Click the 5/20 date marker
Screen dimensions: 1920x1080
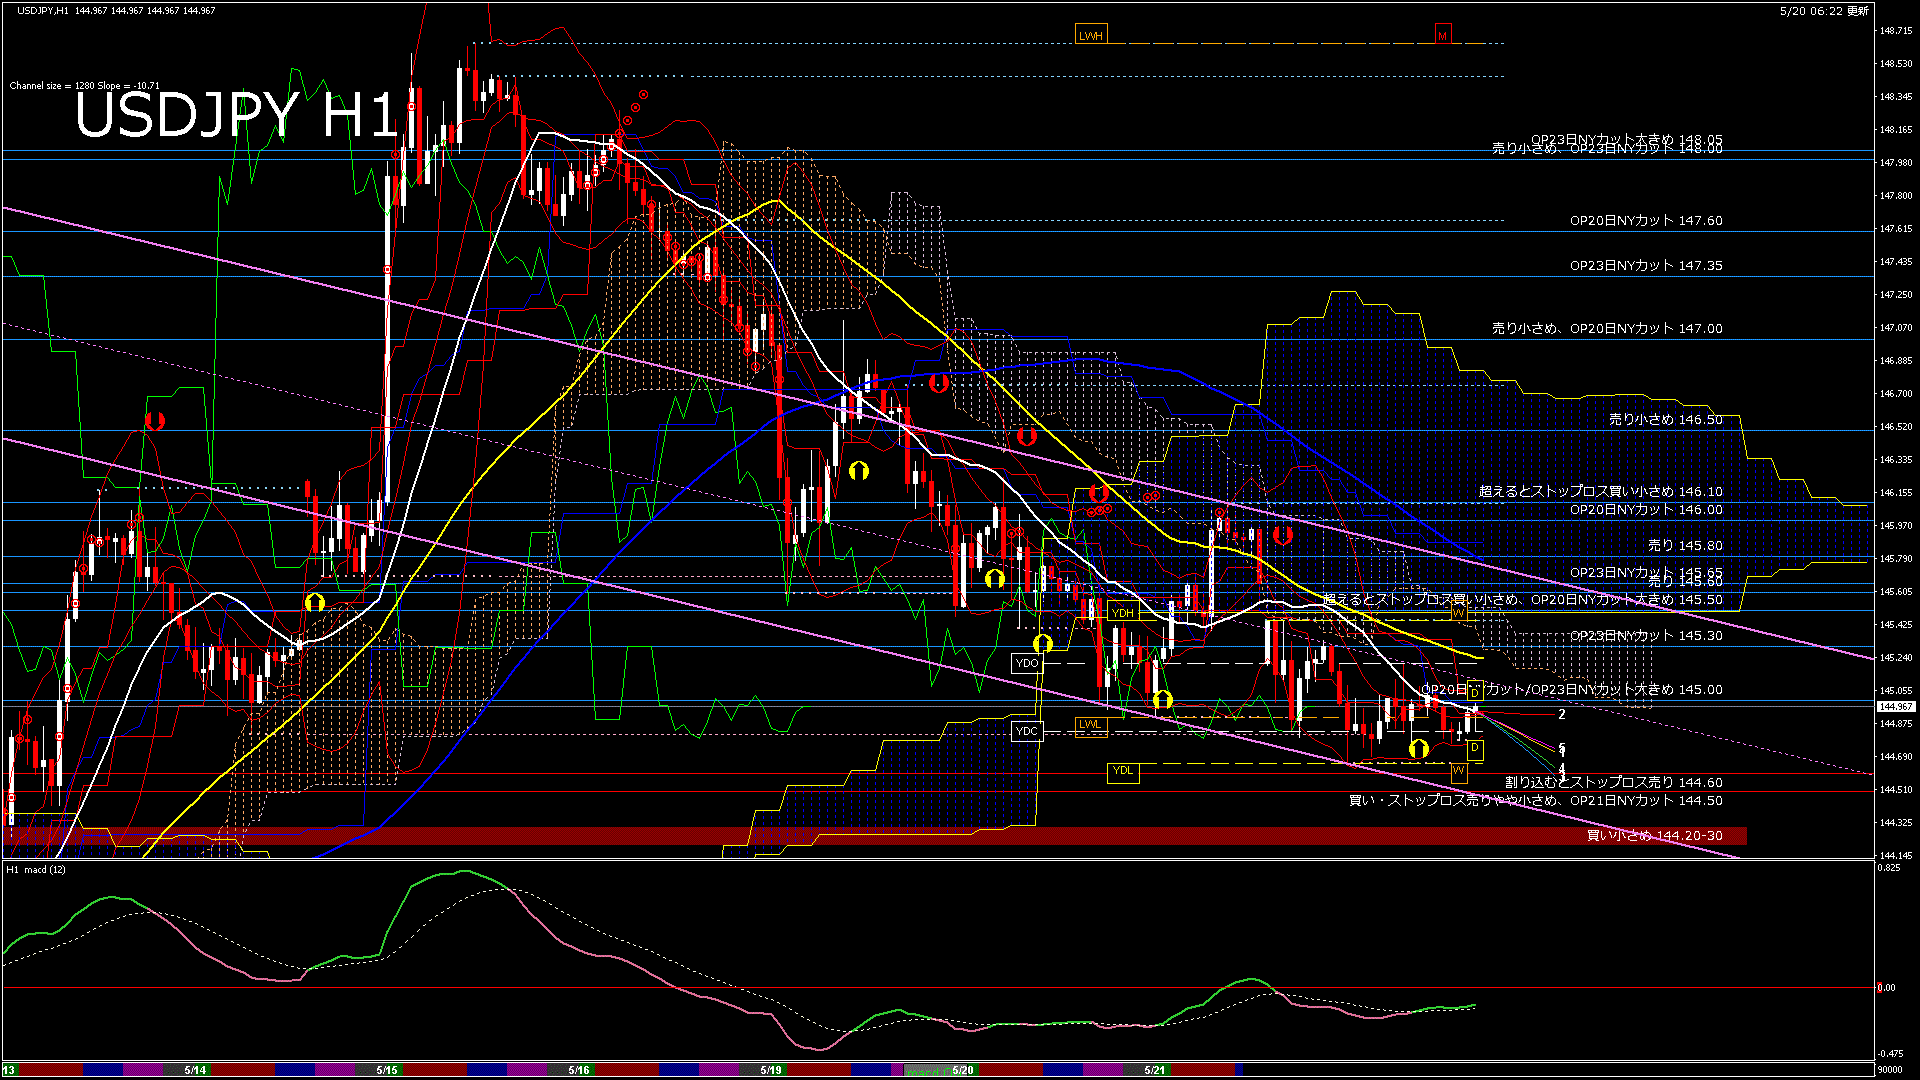pyautogui.click(x=963, y=1070)
